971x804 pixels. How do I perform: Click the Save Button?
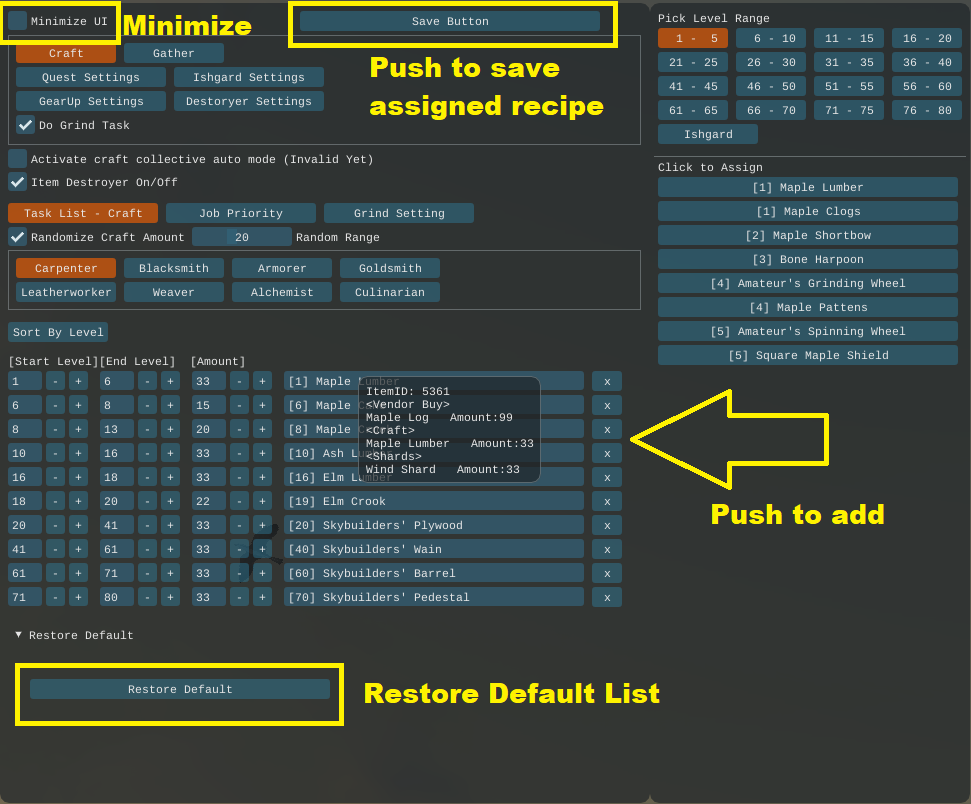click(x=449, y=21)
